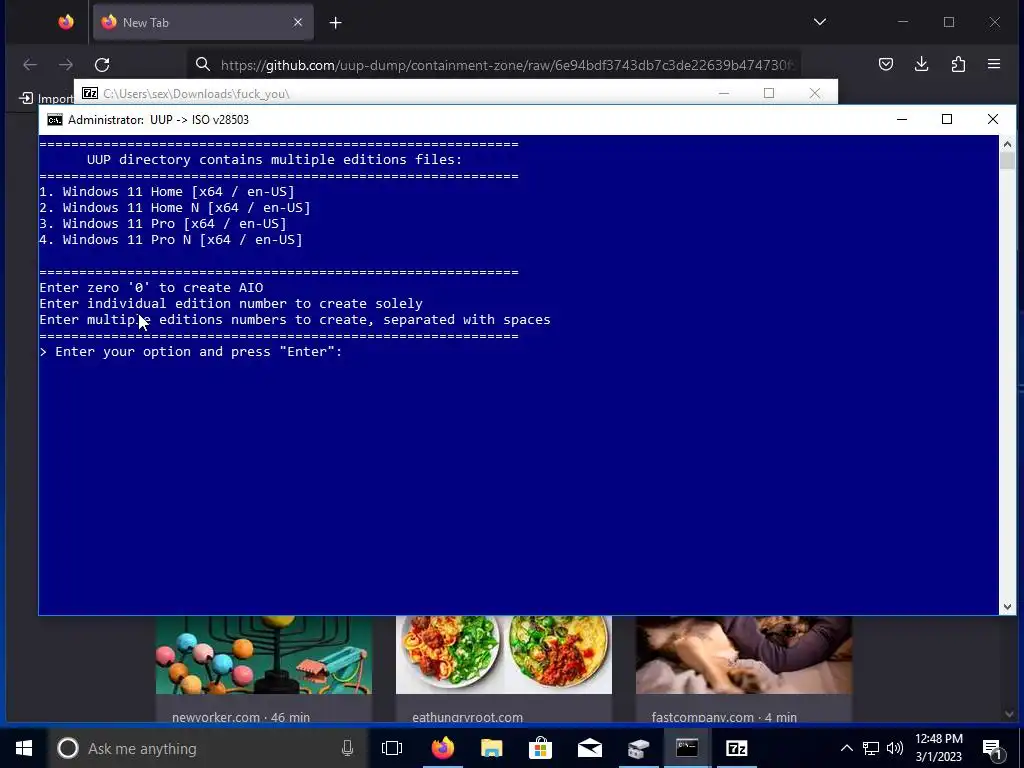Click the console vertical scrollbar thumb
Screen dimensions: 1024x768
(x=1007, y=161)
